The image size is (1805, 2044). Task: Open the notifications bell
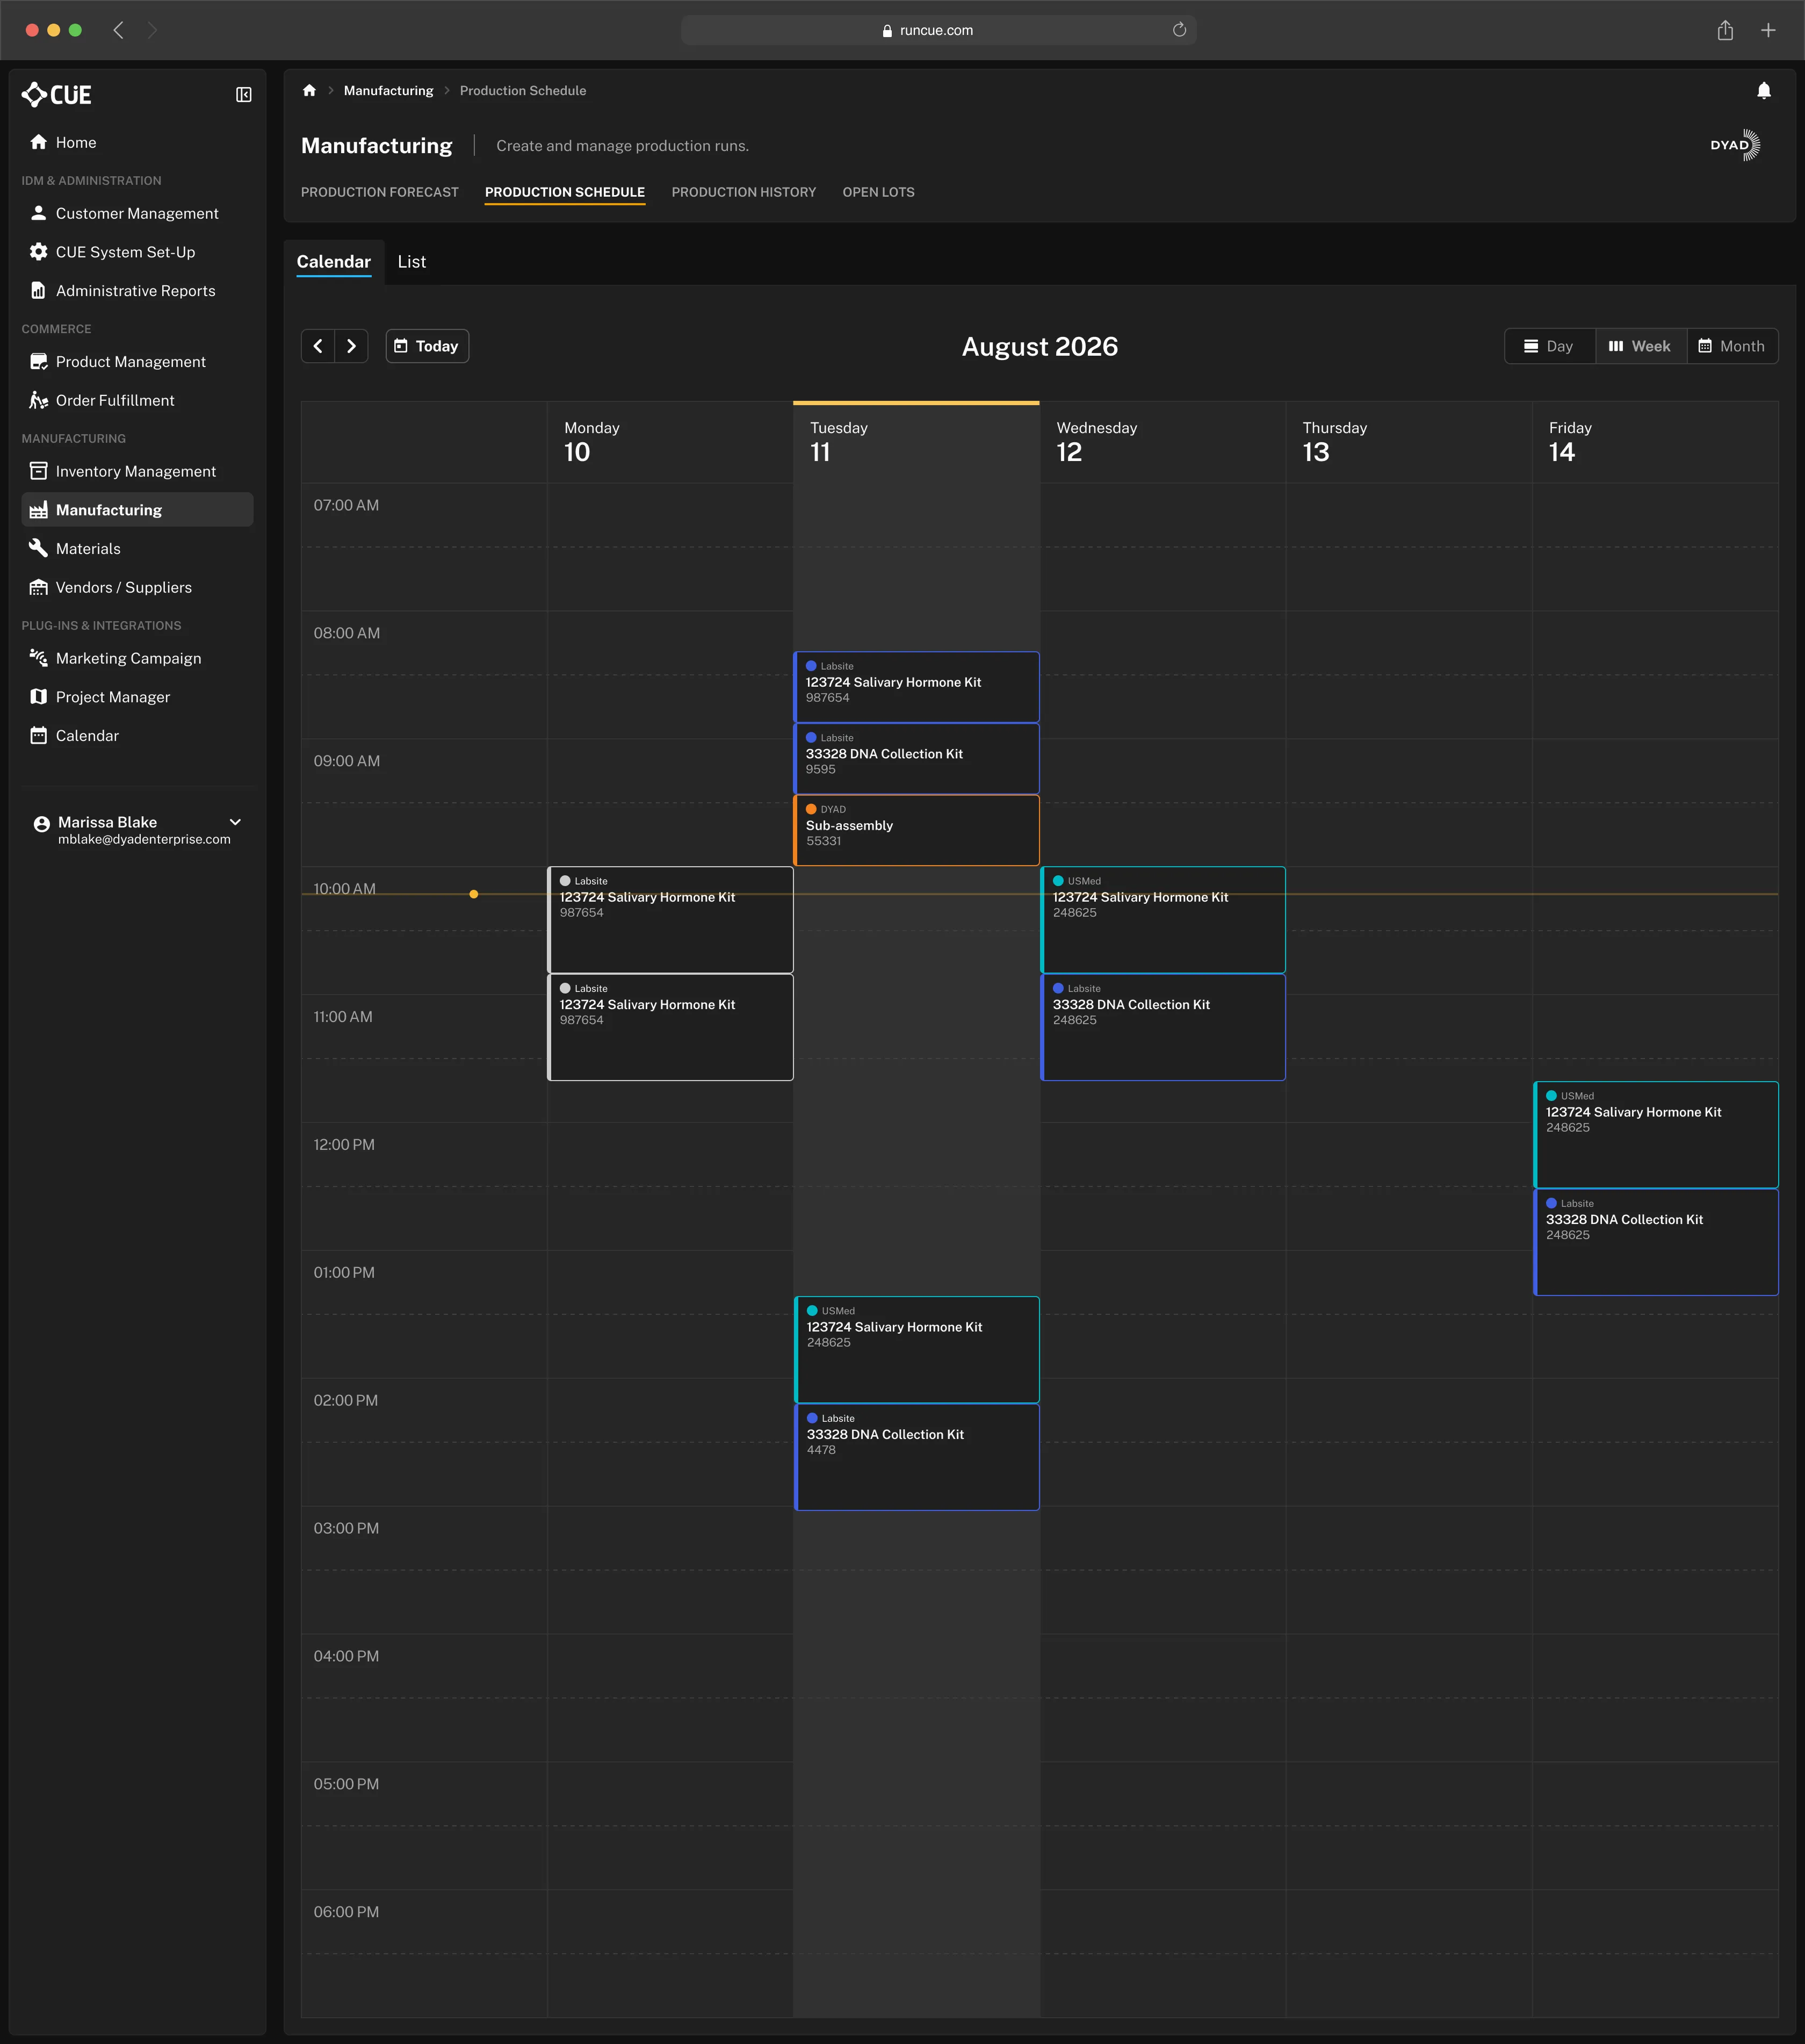(x=1764, y=91)
